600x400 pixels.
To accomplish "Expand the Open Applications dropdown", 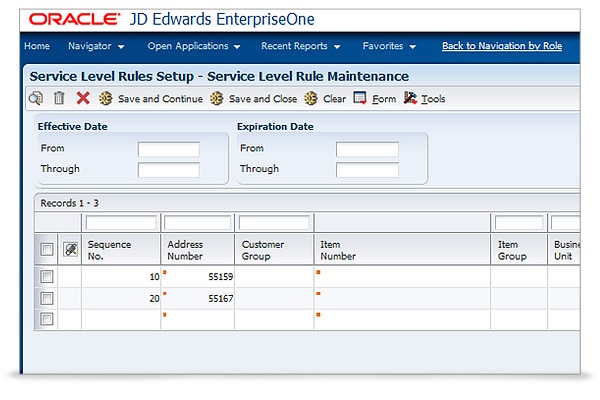I will [x=194, y=46].
